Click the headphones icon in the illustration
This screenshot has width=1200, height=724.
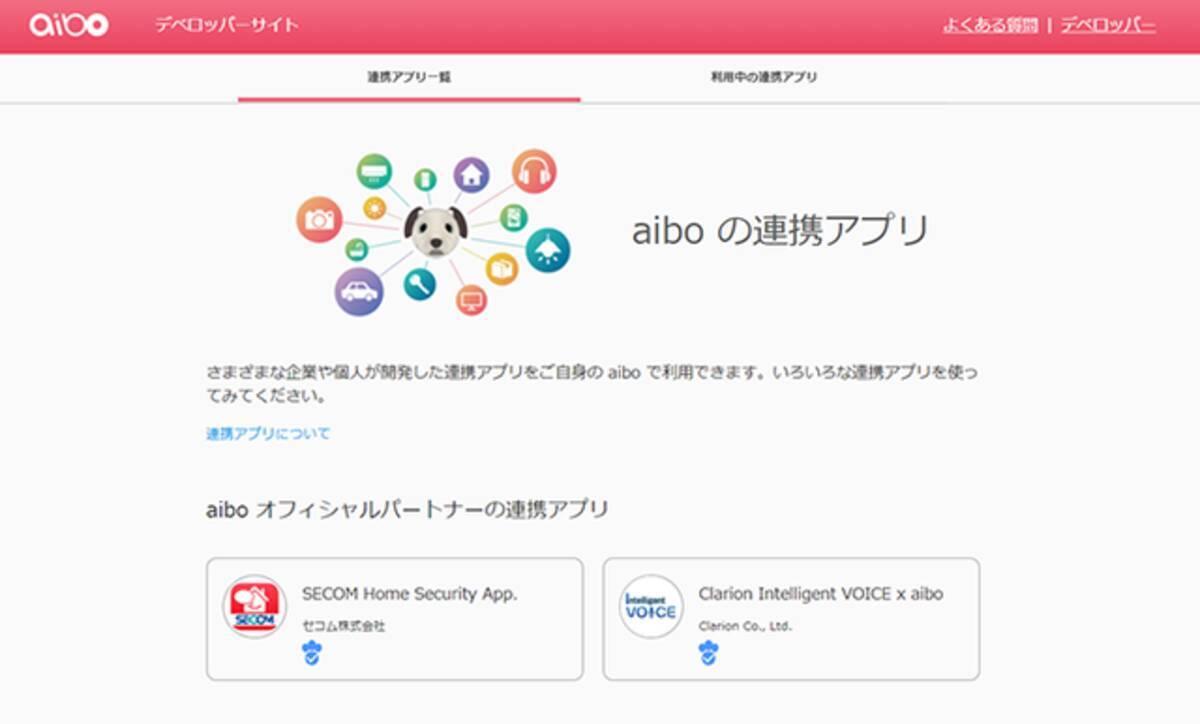click(x=535, y=171)
